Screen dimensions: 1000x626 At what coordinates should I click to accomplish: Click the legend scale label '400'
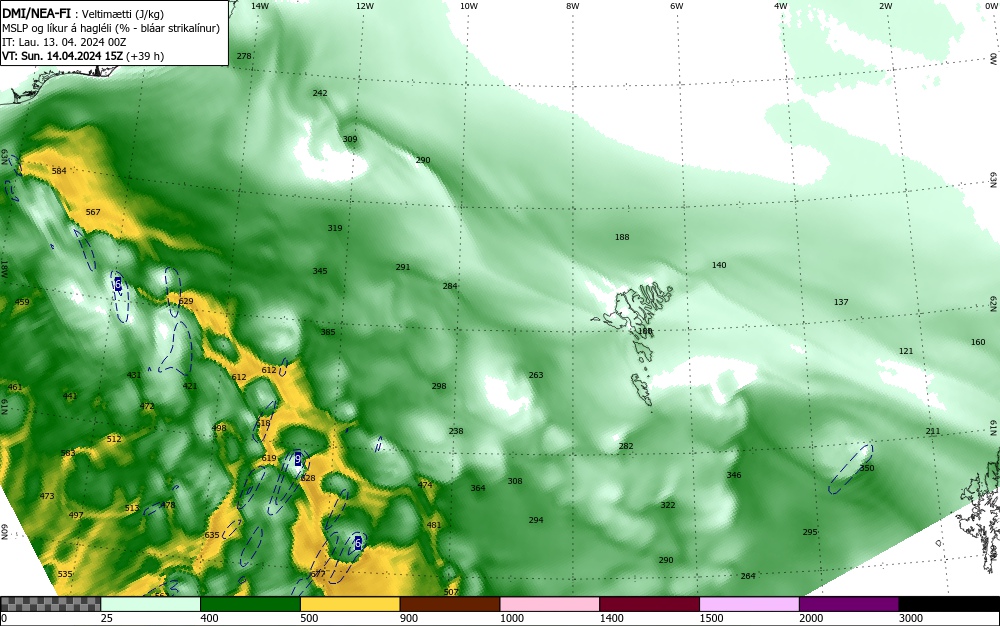209,618
